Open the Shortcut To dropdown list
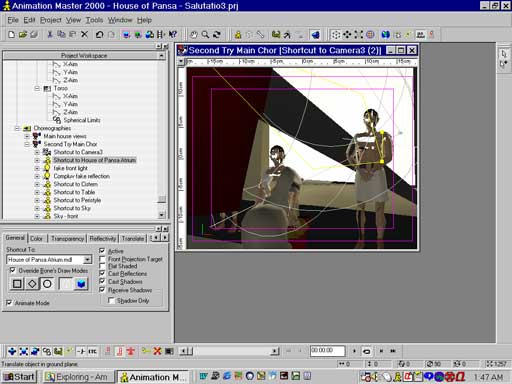Image resolution: width=512 pixels, height=384 pixels. point(87,259)
